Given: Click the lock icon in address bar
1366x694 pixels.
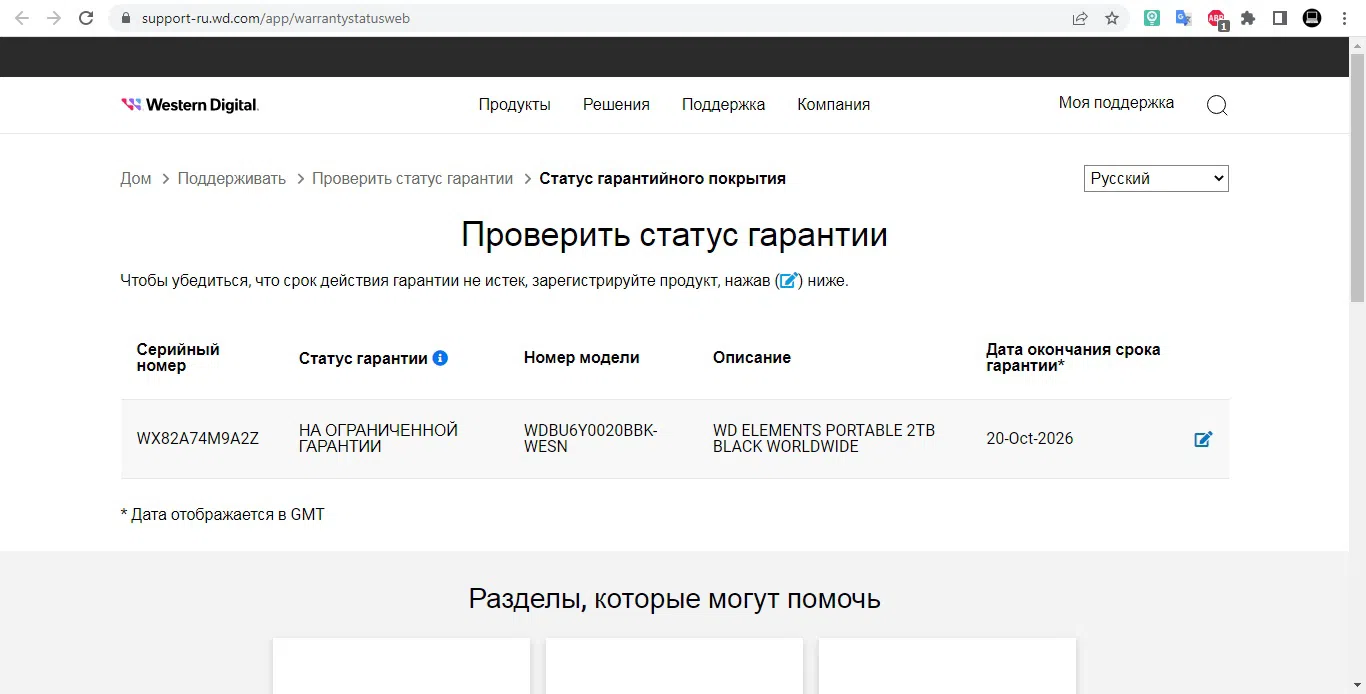Looking at the screenshot, I should (126, 18).
